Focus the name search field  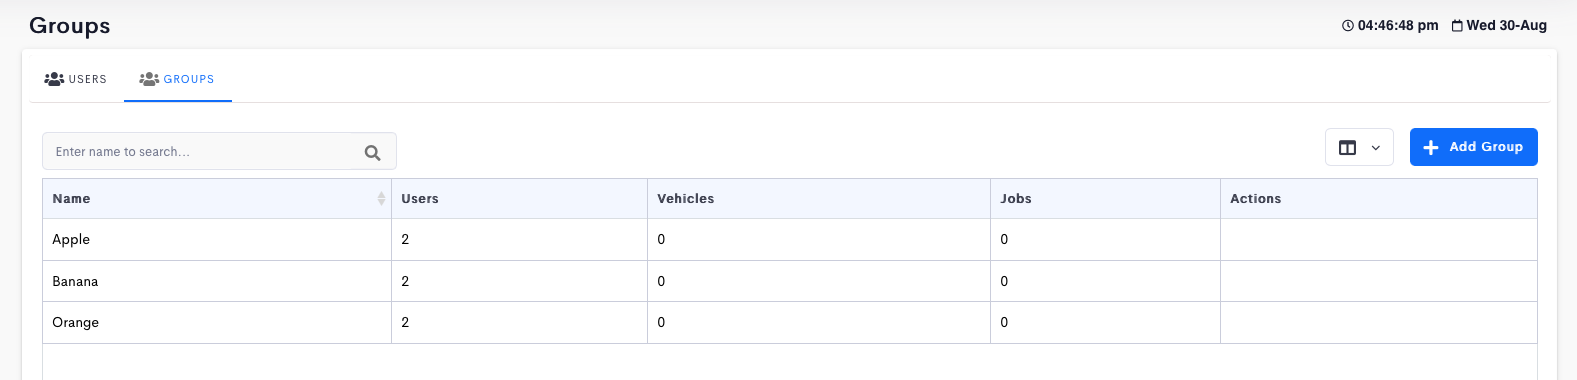coord(219,152)
